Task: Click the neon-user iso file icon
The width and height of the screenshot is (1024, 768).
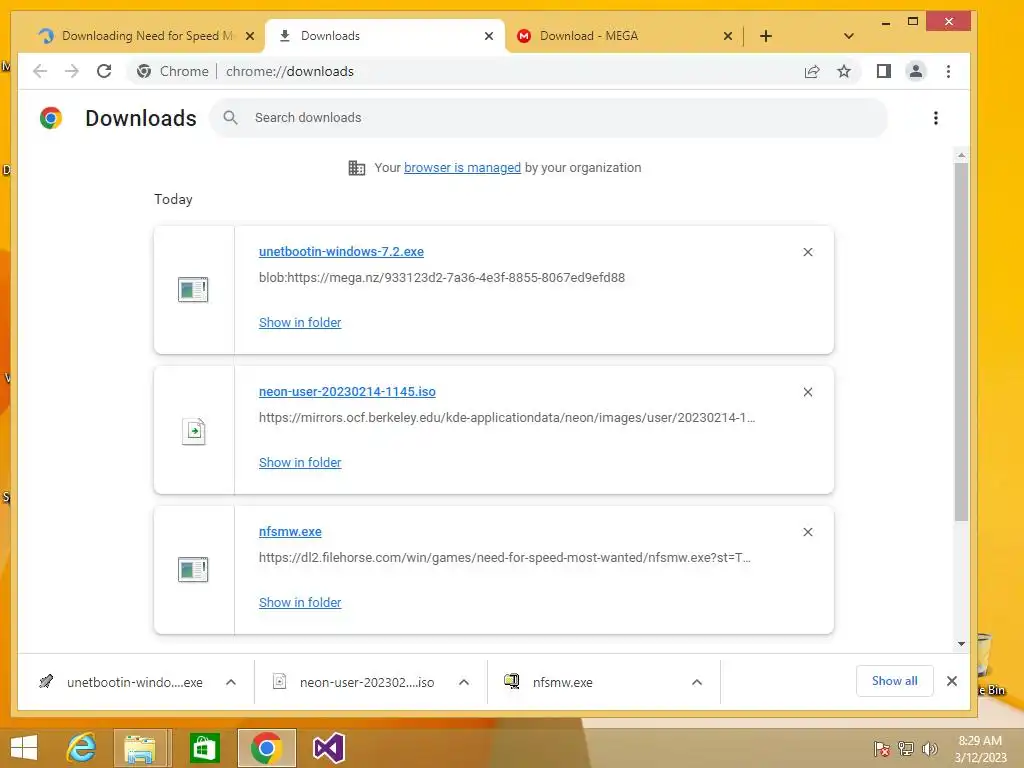Action: (x=193, y=431)
